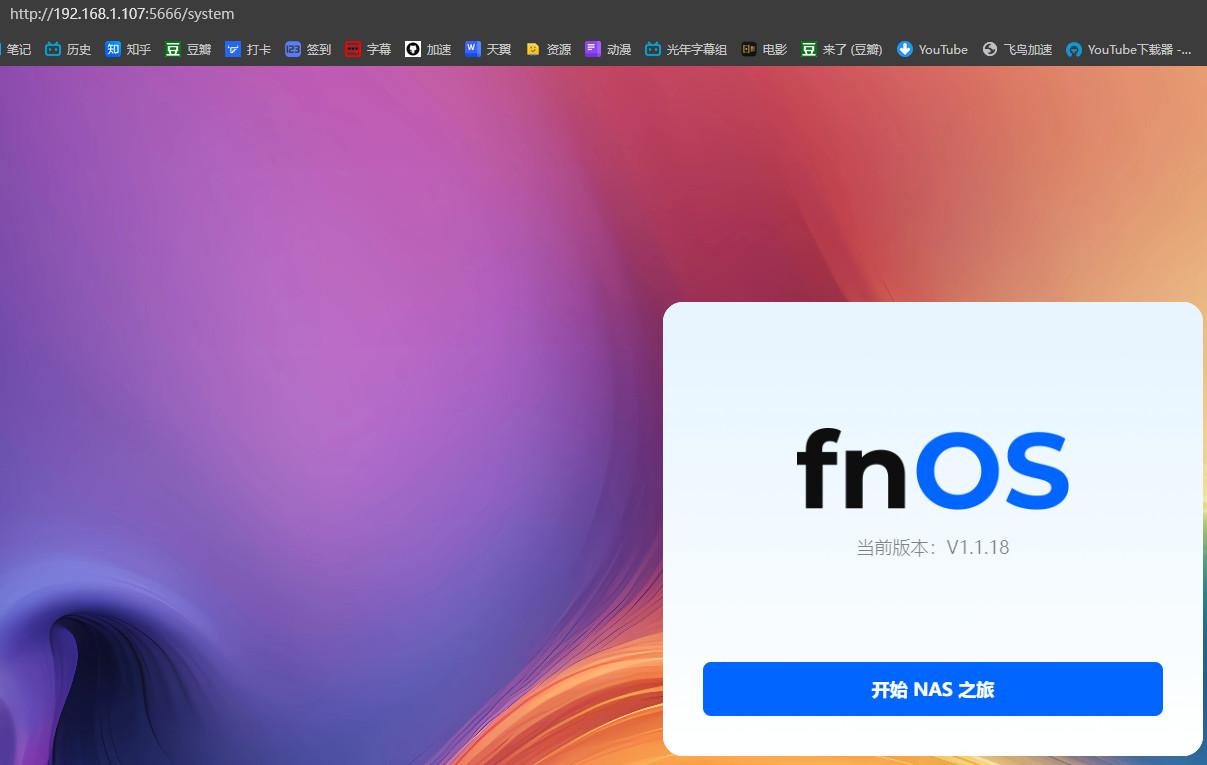Image resolution: width=1207 pixels, height=765 pixels.
Task: Open the 动漫 bookmark
Action: 608,49
